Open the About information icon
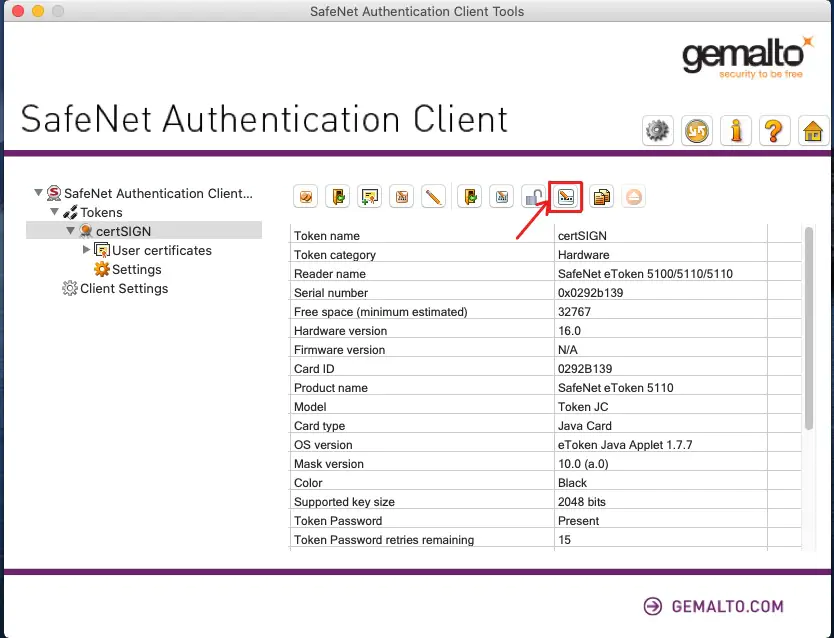 (x=737, y=130)
